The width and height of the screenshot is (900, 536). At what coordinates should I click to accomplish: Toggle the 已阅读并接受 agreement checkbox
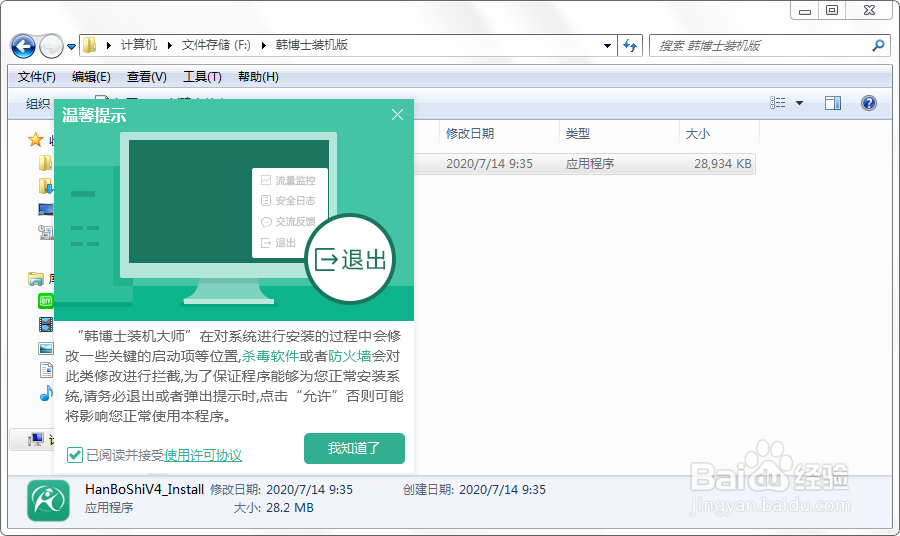click(x=75, y=455)
